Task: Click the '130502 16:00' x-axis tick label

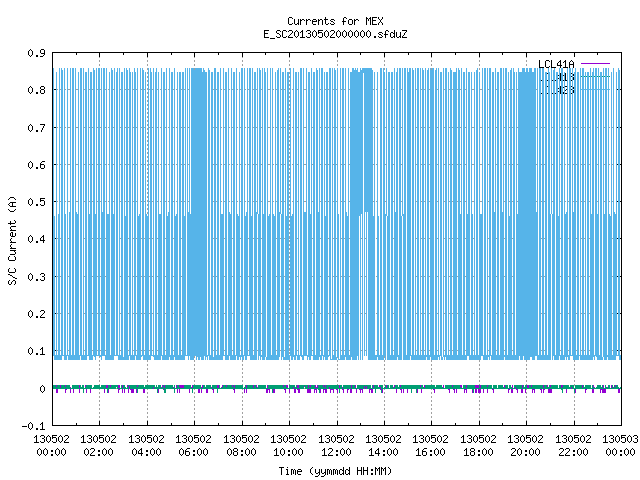Action: coord(430,446)
